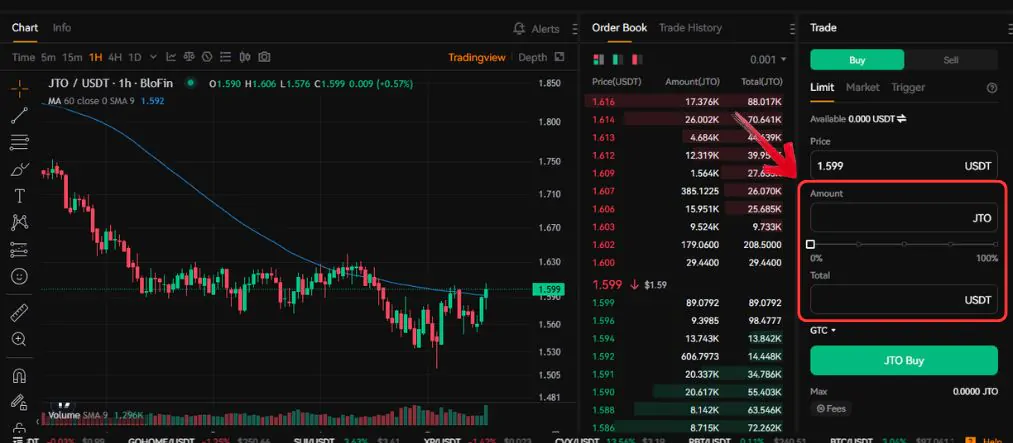Screen dimensions: 1013x443
Task: Switch chart to Tradingview mode
Action: [x=477, y=57]
